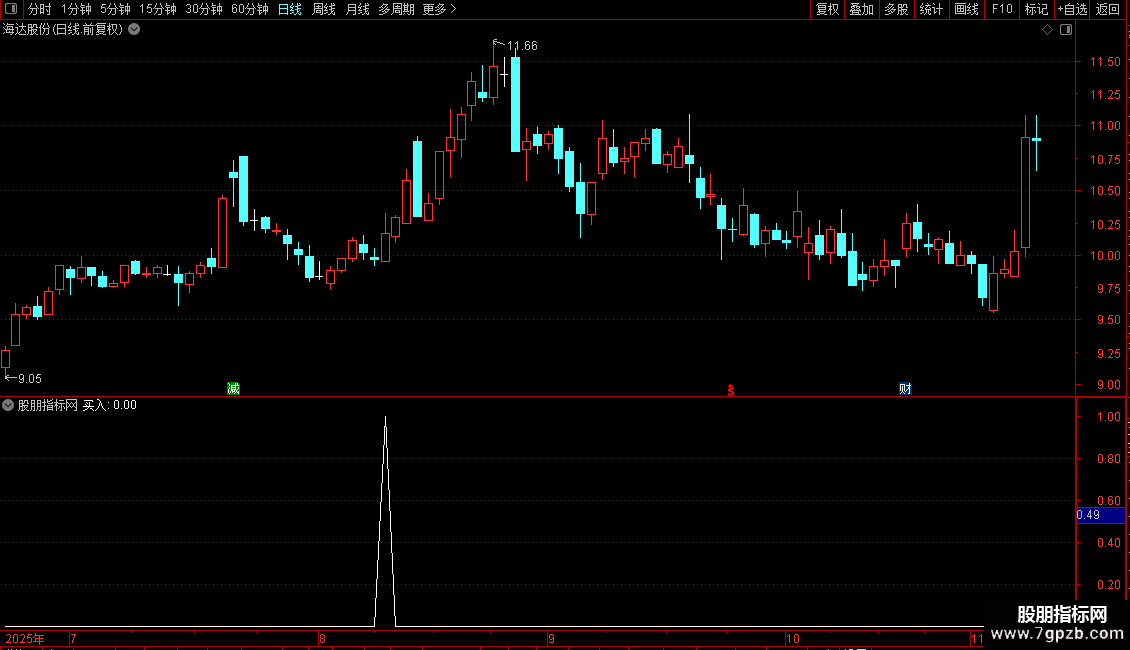The width and height of the screenshot is (1130, 650).
Task: Open the 统计 statistics tool
Action: [x=930, y=9]
